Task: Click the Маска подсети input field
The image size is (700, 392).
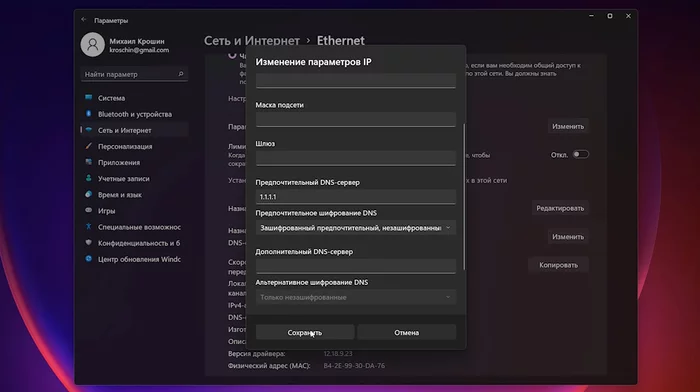Action: click(x=355, y=119)
